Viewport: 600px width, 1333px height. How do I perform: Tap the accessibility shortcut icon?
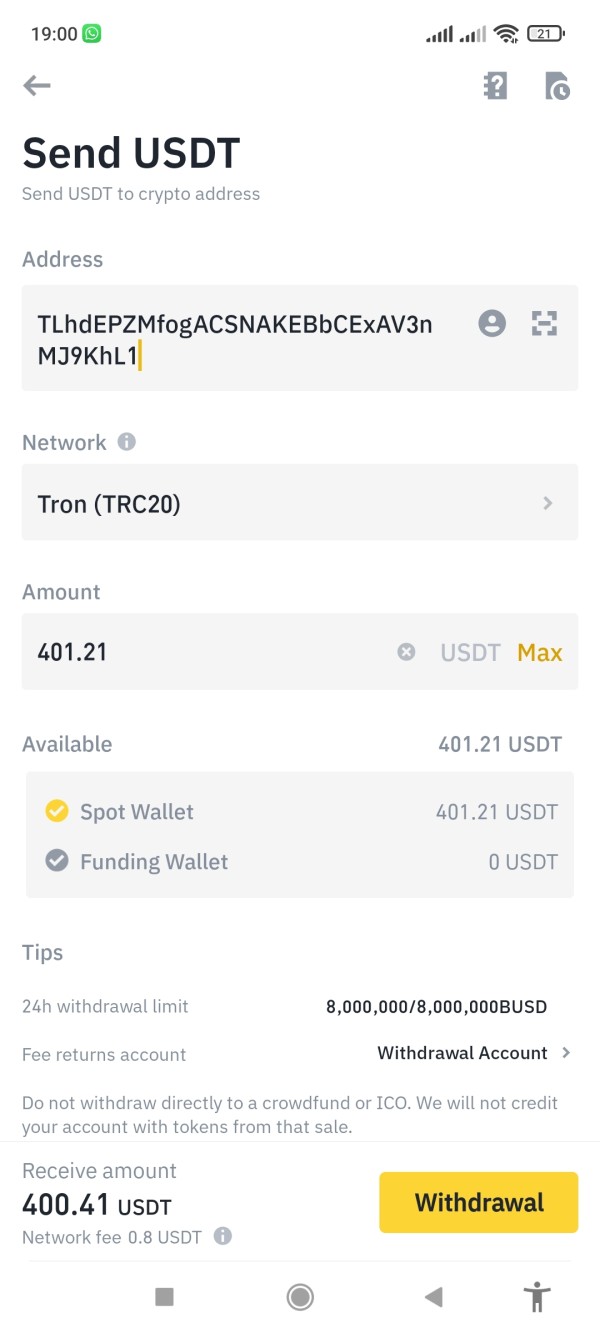tap(537, 1297)
